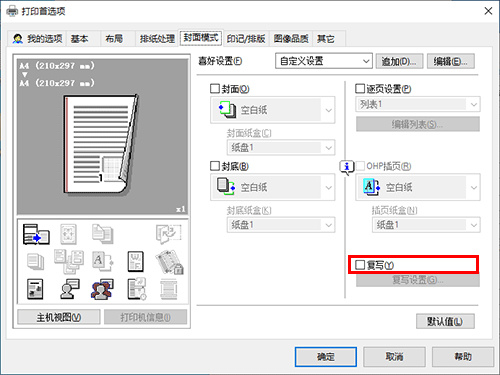500x375 pixels.
Task: Click the greyed dashed folded-page icon
Action: coord(169,234)
